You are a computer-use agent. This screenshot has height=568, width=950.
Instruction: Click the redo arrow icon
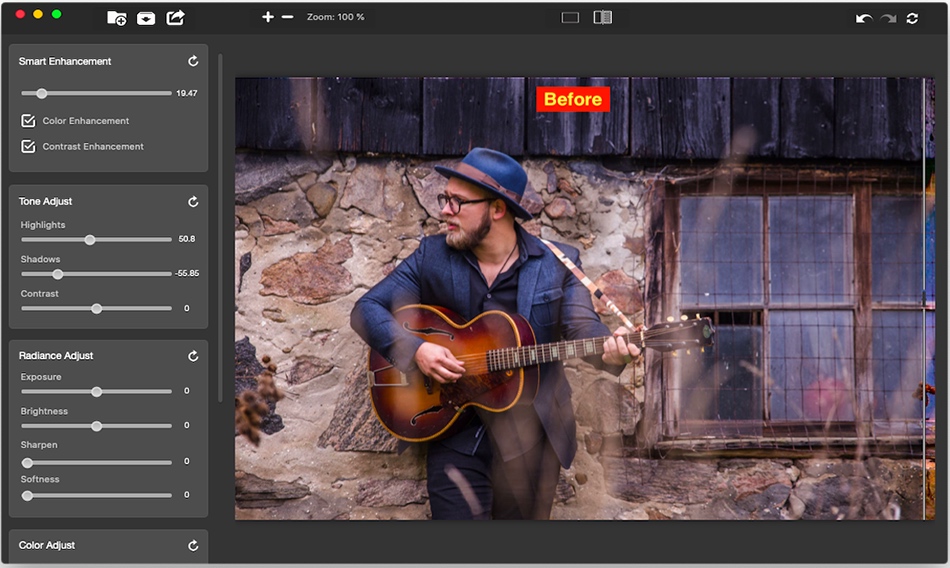coord(888,18)
